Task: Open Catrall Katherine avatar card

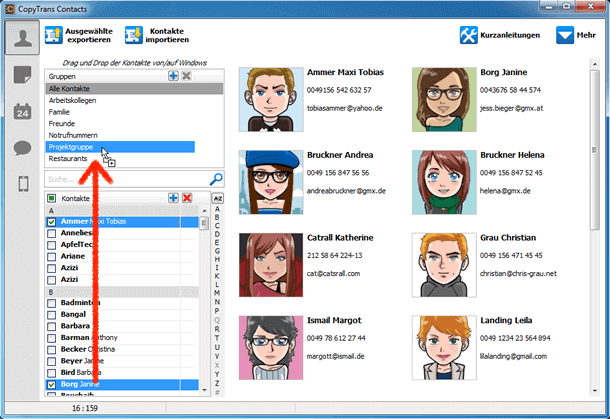Action: [271, 265]
